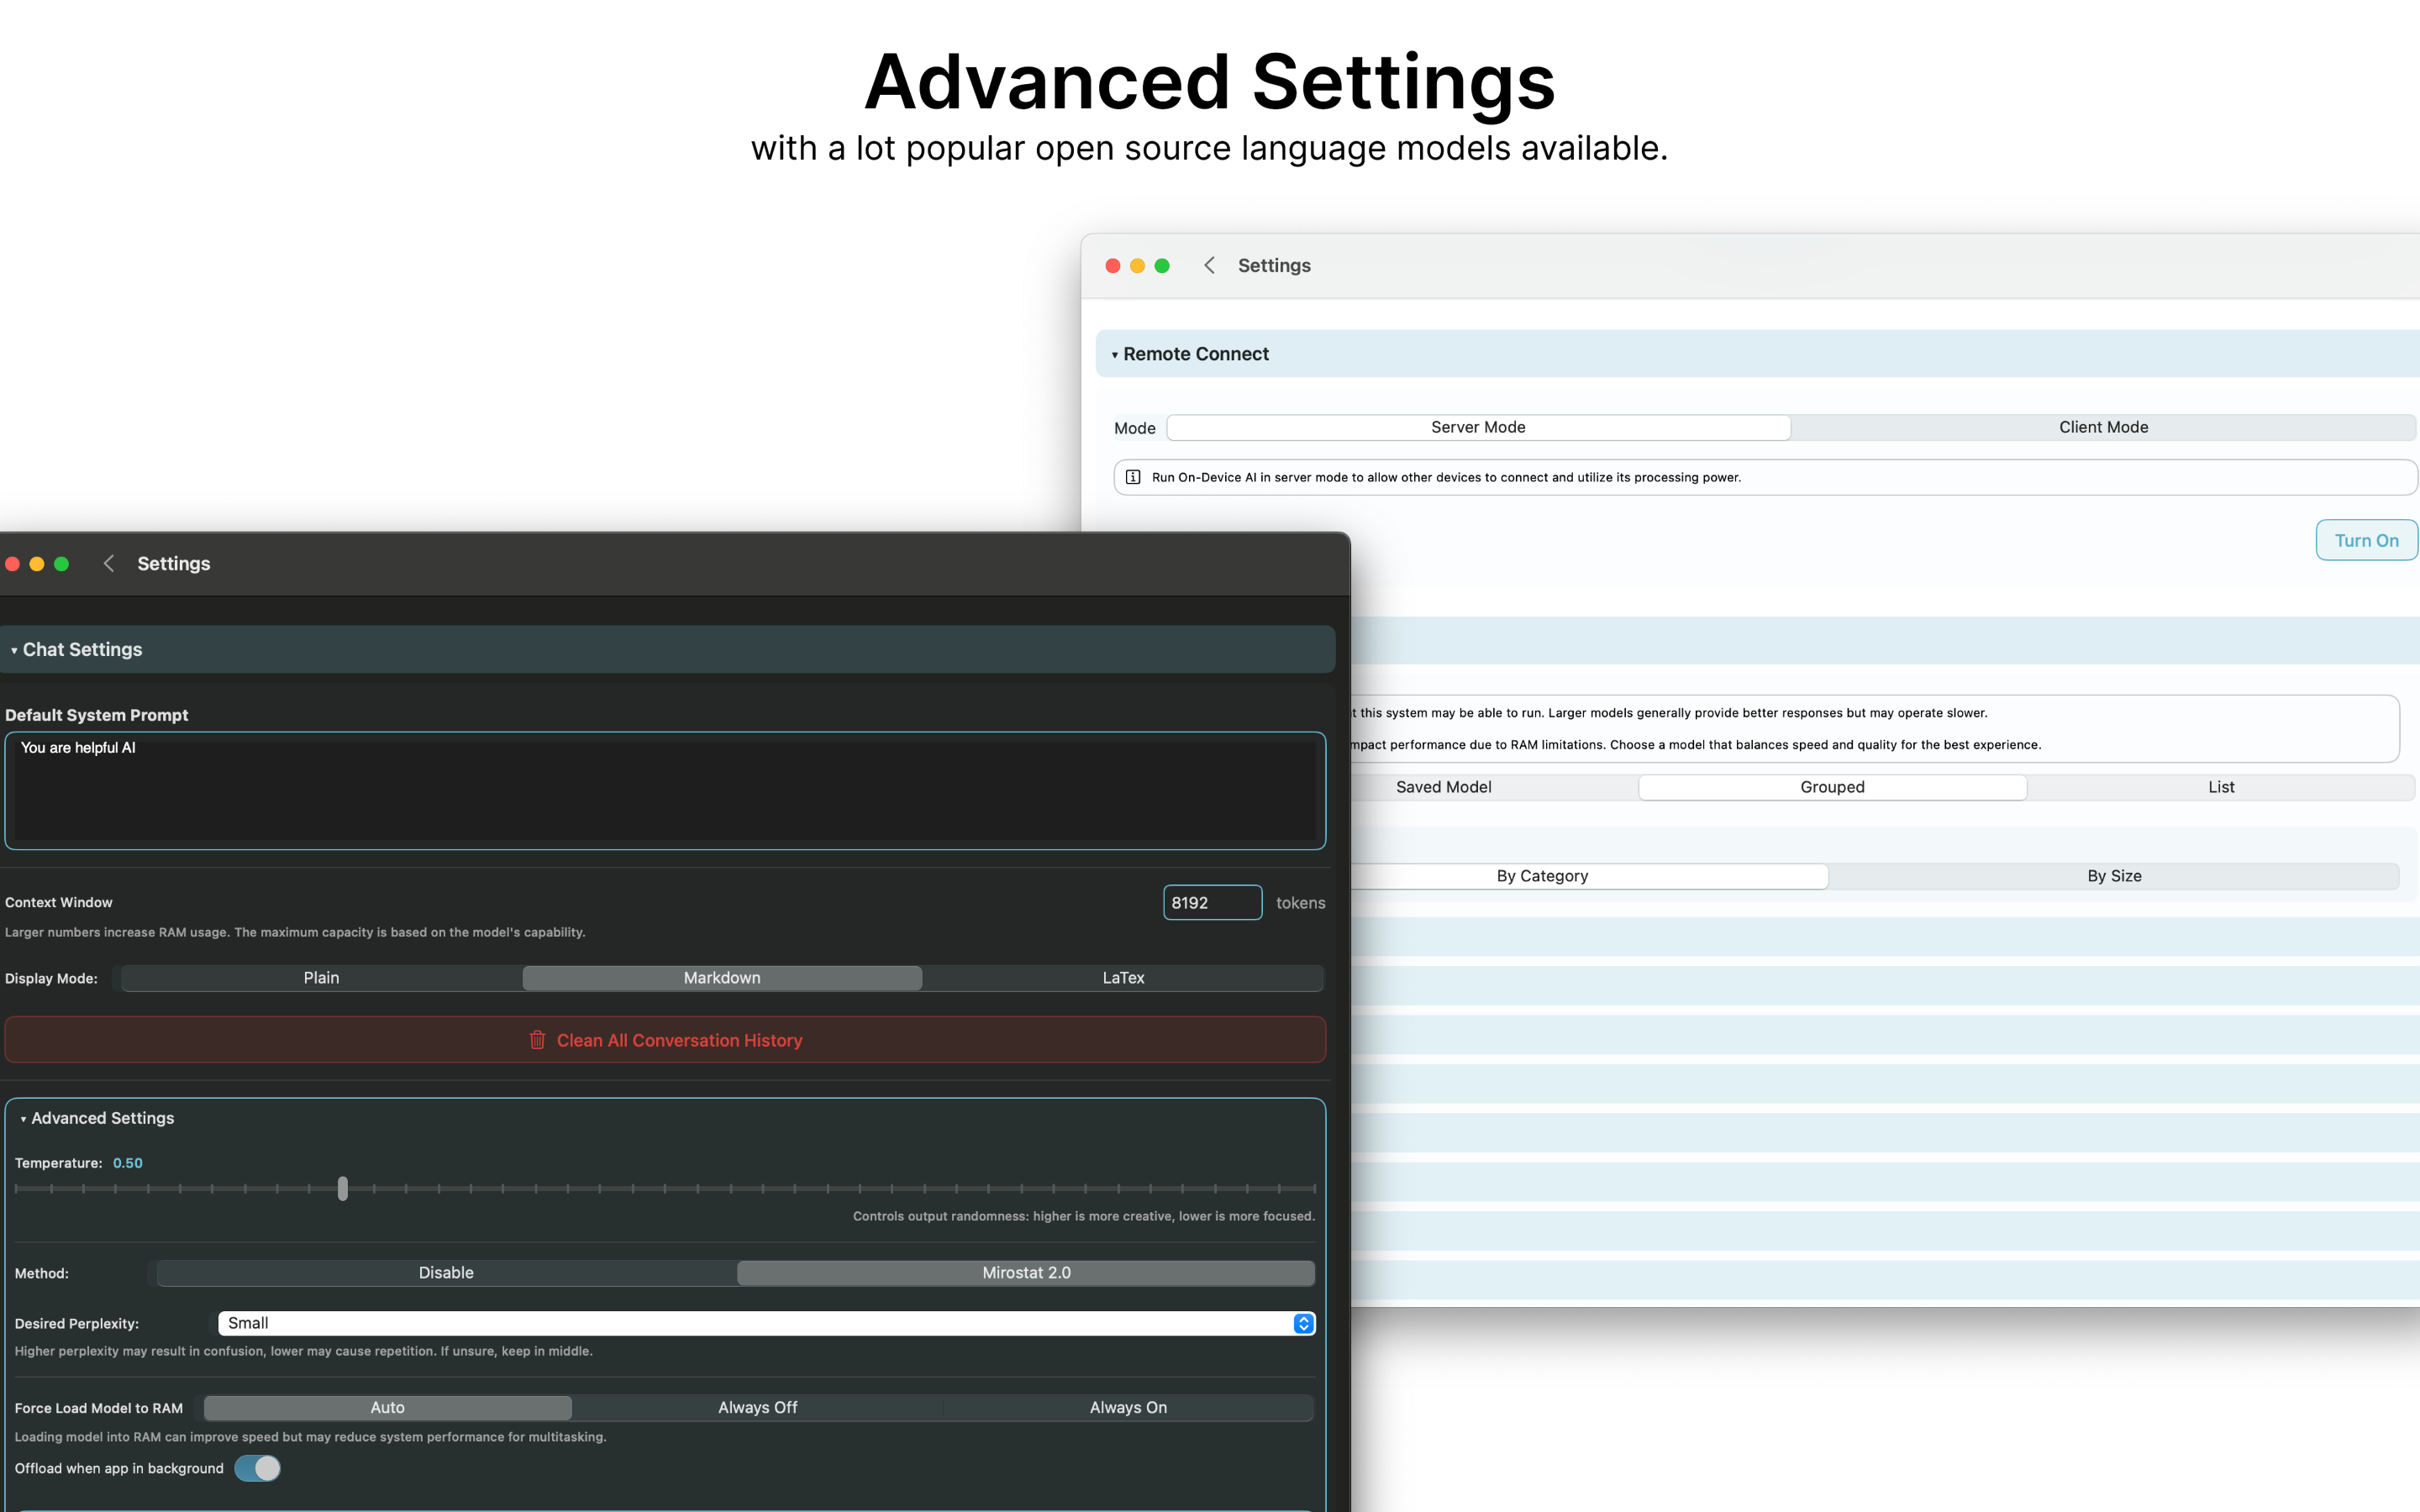Switch to Server Mode
Screen dimensions: 2420x1512
(1478, 427)
